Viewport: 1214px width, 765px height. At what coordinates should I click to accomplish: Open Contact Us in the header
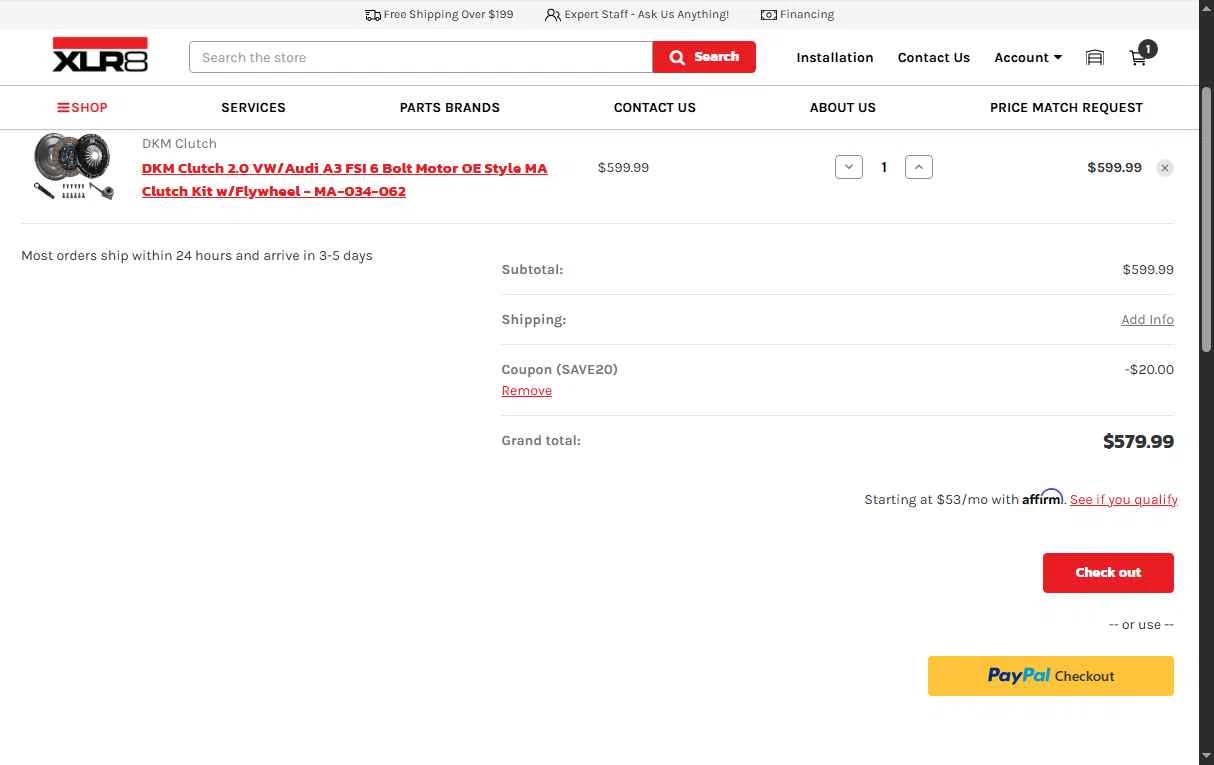[x=934, y=57]
